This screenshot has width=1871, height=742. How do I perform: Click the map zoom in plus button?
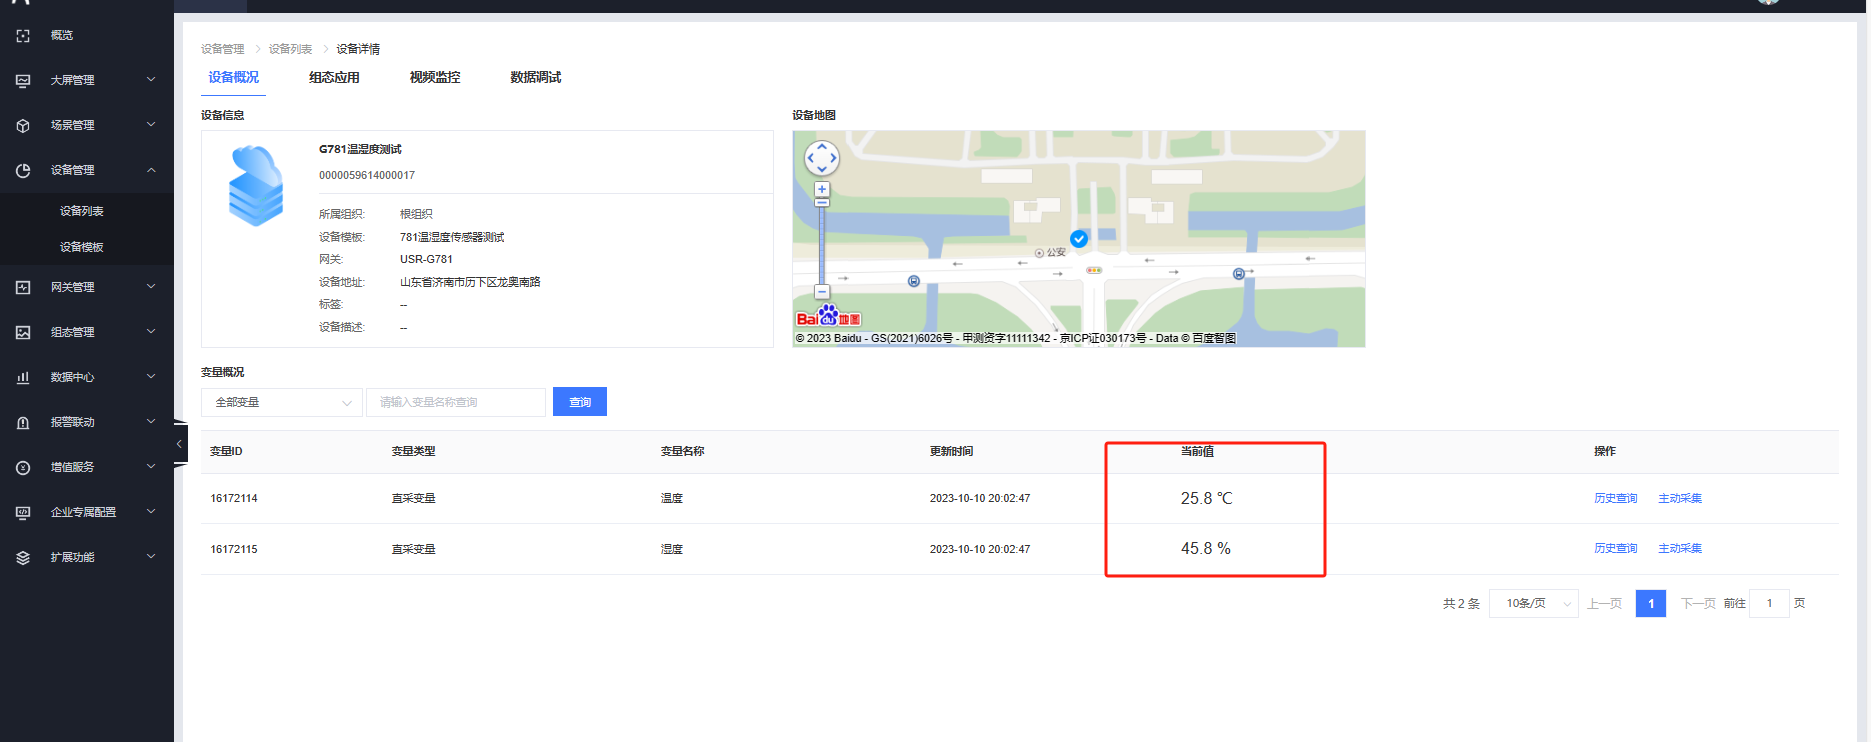822,189
